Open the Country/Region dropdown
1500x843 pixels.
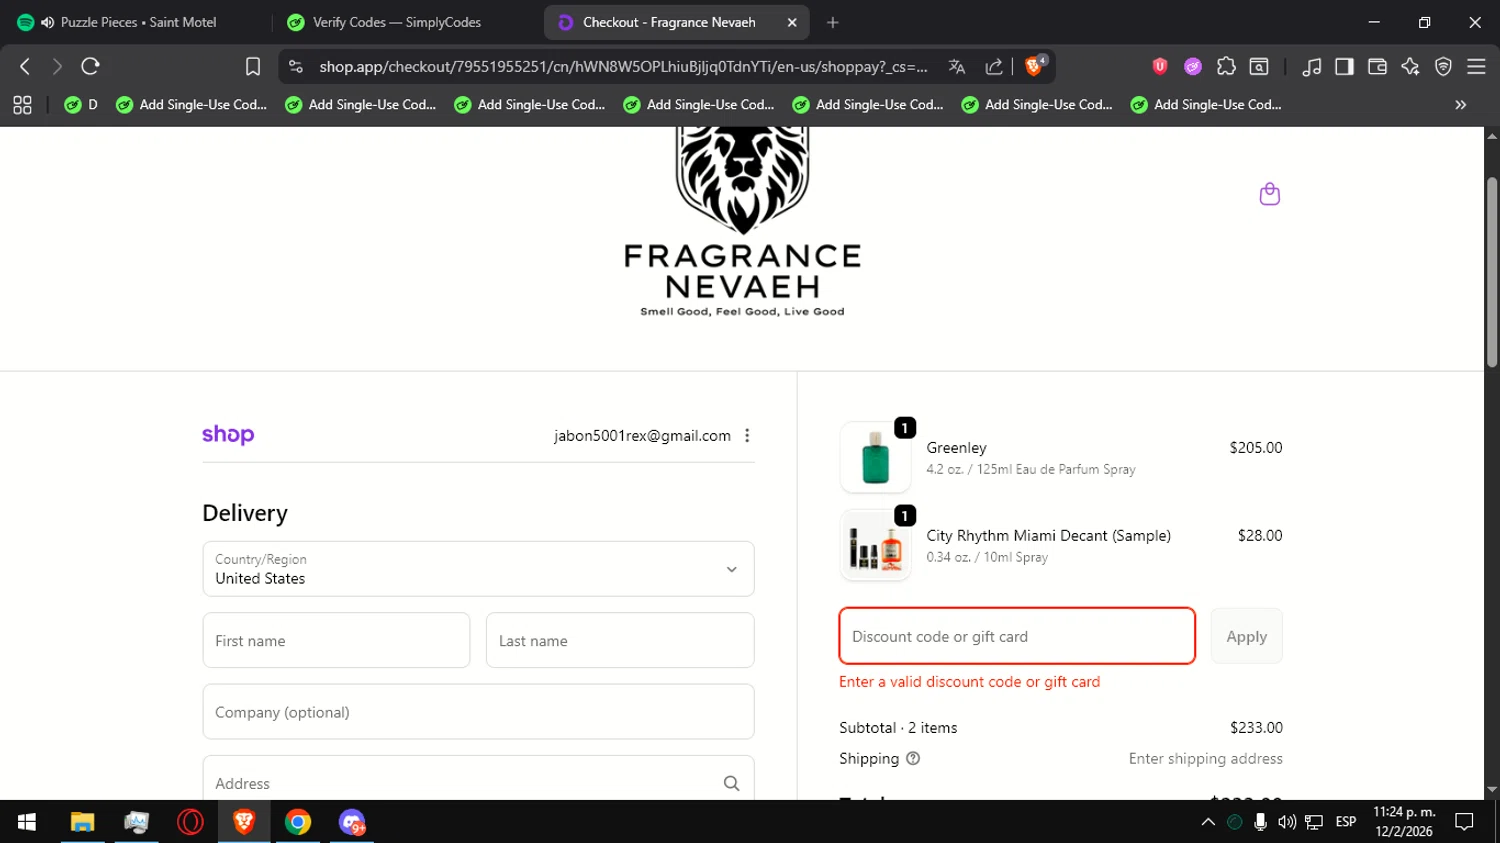pos(478,569)
